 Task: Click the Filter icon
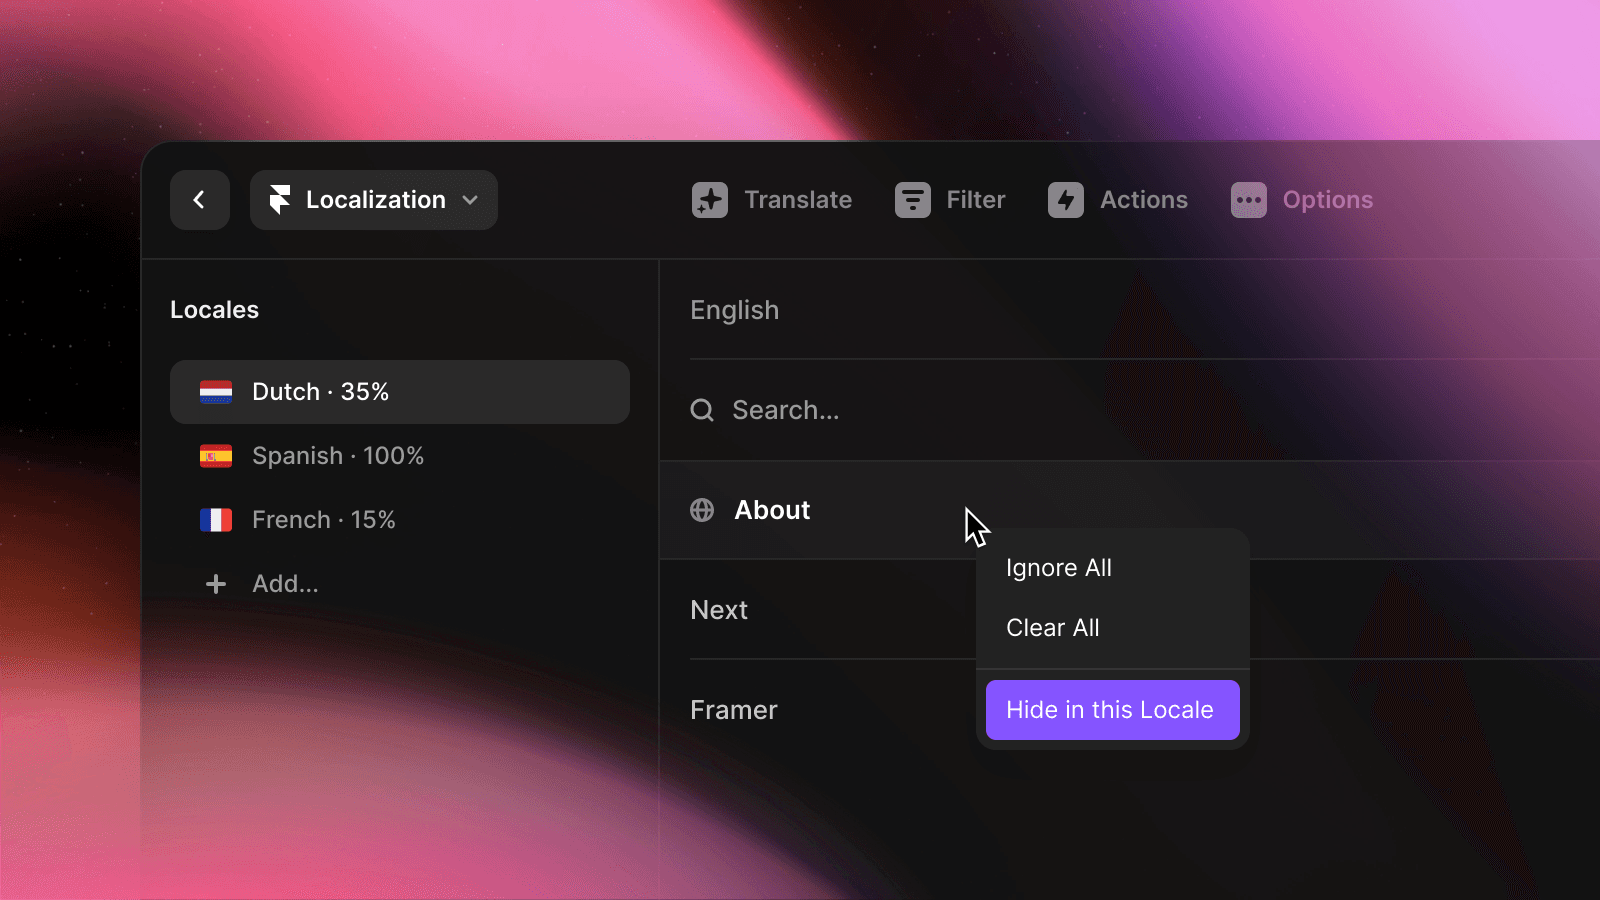click(912, 200)
